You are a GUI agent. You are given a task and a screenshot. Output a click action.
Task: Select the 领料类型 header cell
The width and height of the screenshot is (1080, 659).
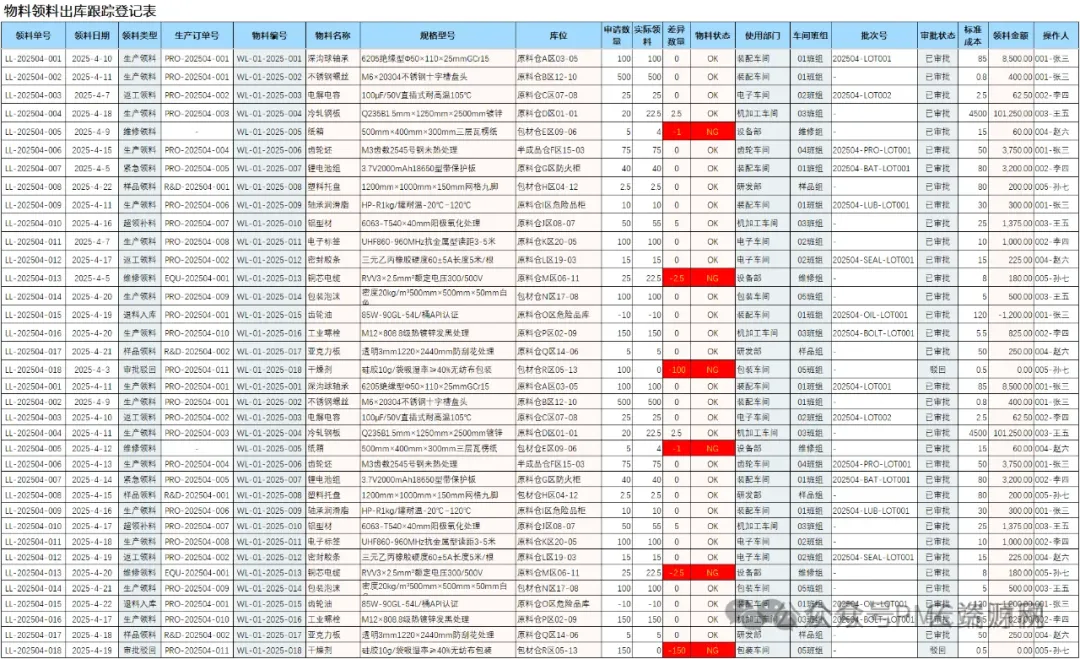point(139,35)
